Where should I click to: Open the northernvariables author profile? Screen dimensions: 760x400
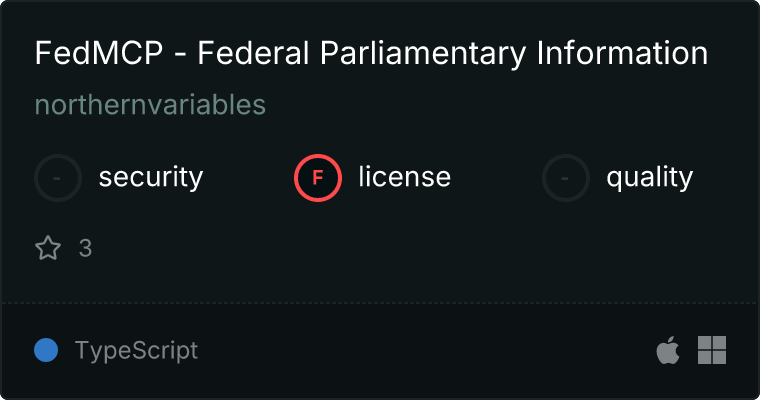tap(150, 105)
